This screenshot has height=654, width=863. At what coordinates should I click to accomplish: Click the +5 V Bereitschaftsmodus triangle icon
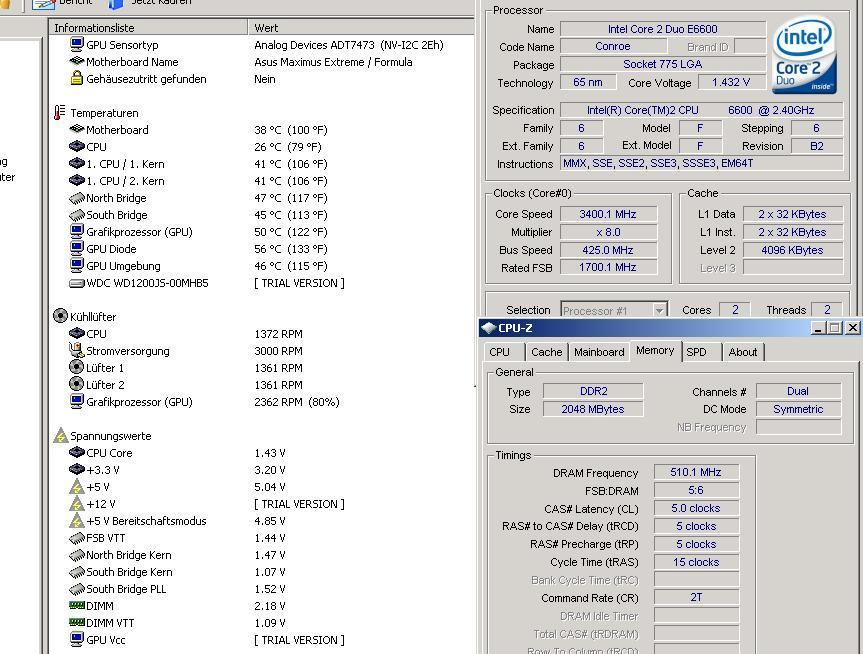[x=77, y=521]
